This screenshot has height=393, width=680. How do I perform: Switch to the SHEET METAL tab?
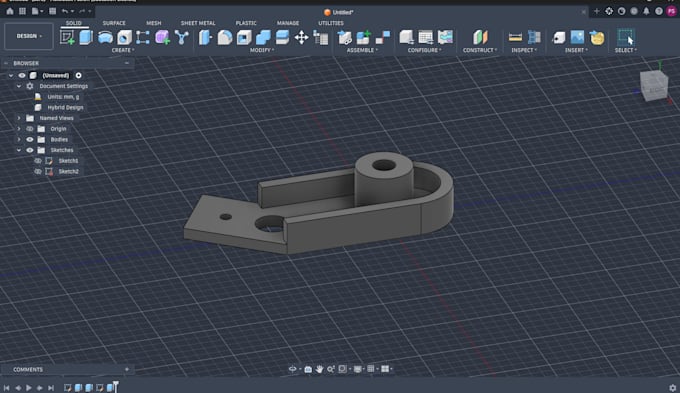pos(198,23)
